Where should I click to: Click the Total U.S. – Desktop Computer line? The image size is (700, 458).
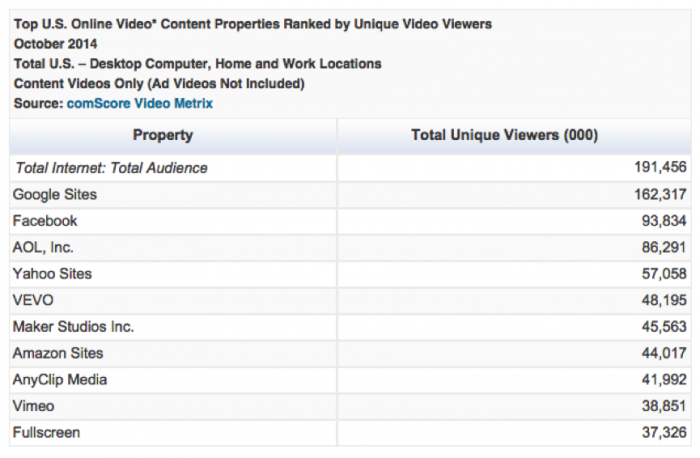[198, 64]
